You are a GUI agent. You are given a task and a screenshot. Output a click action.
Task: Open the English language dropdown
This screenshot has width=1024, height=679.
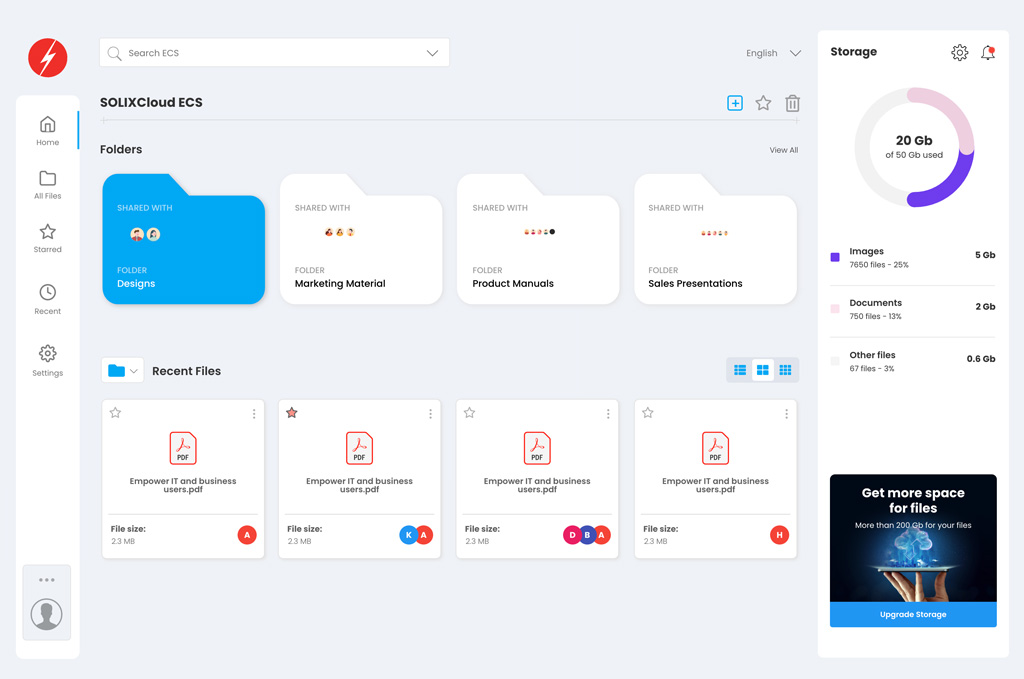point(773,53)
